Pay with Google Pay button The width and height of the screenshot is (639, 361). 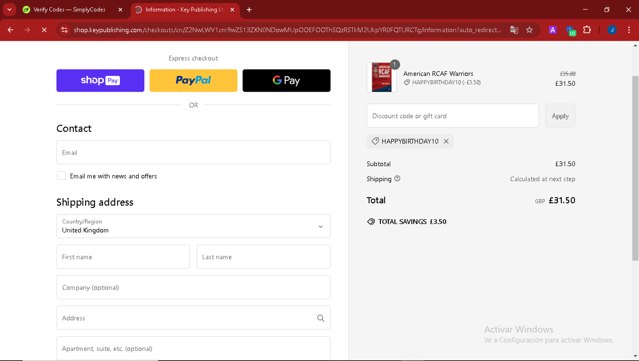(x=286, y=80)
